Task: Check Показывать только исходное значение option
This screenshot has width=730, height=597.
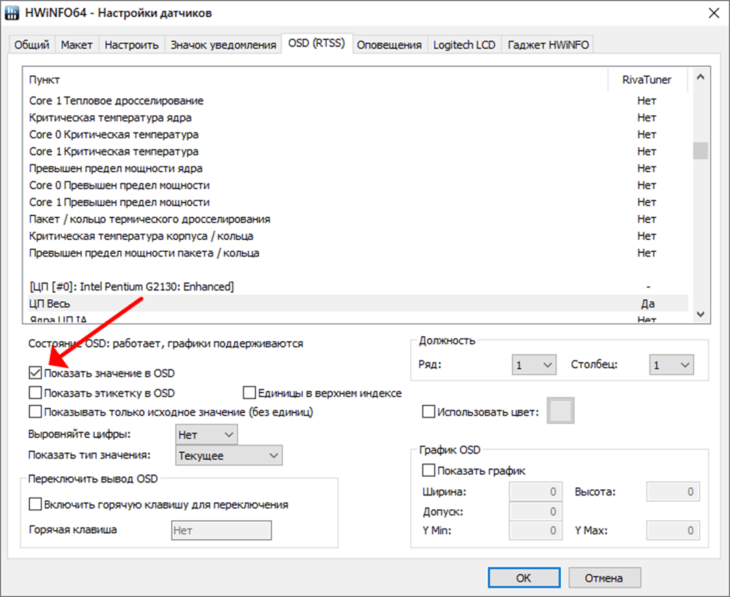Action: pos(35,412)
